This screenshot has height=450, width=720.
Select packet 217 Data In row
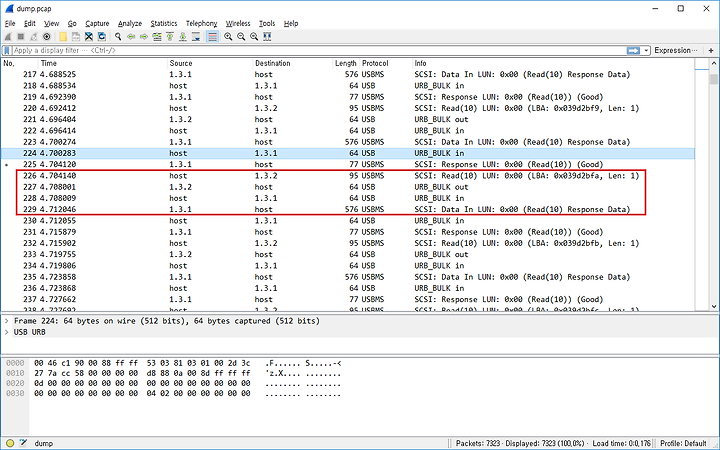click(x=348, y=74)
